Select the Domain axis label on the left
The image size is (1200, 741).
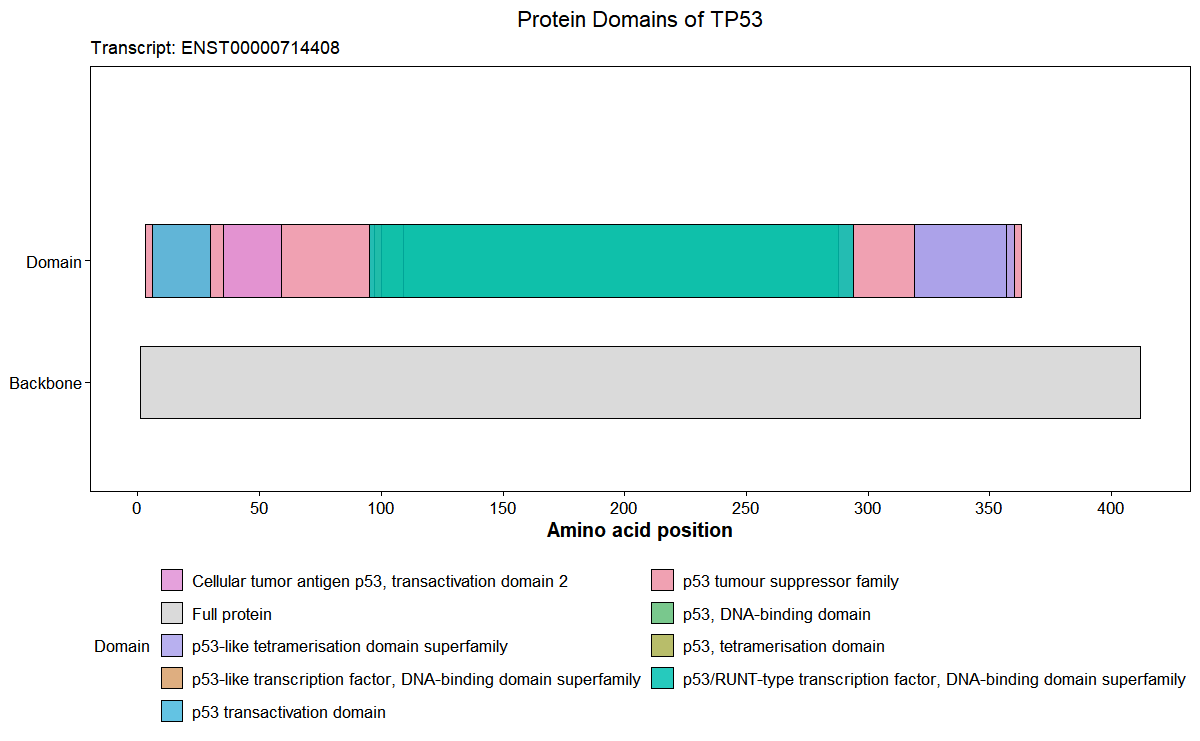pos(53,263)
